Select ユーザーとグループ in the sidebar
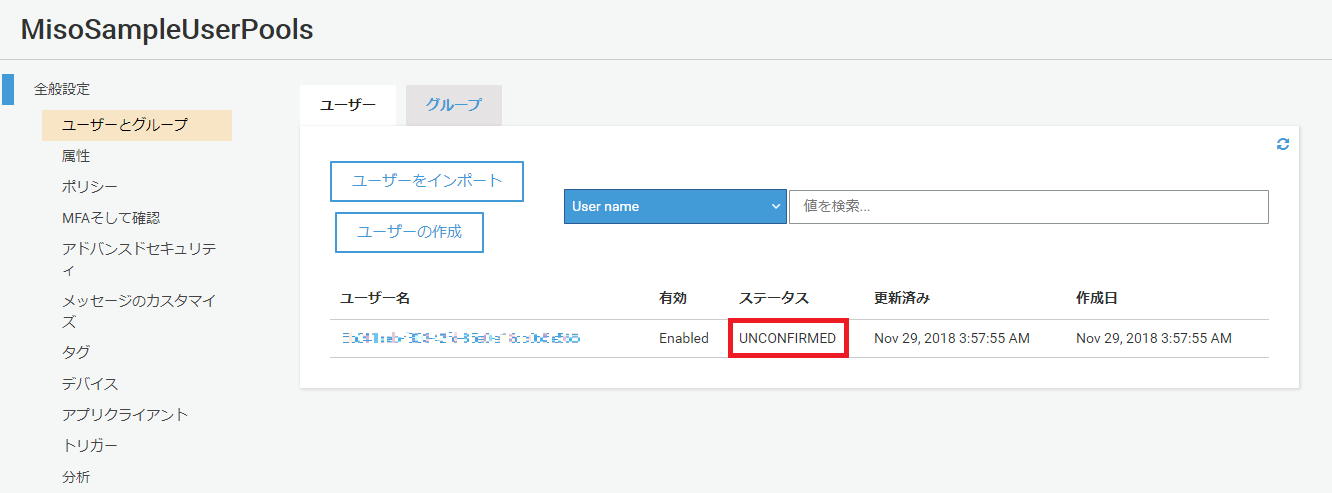1332x493 pixels. [x=125, y=125]
